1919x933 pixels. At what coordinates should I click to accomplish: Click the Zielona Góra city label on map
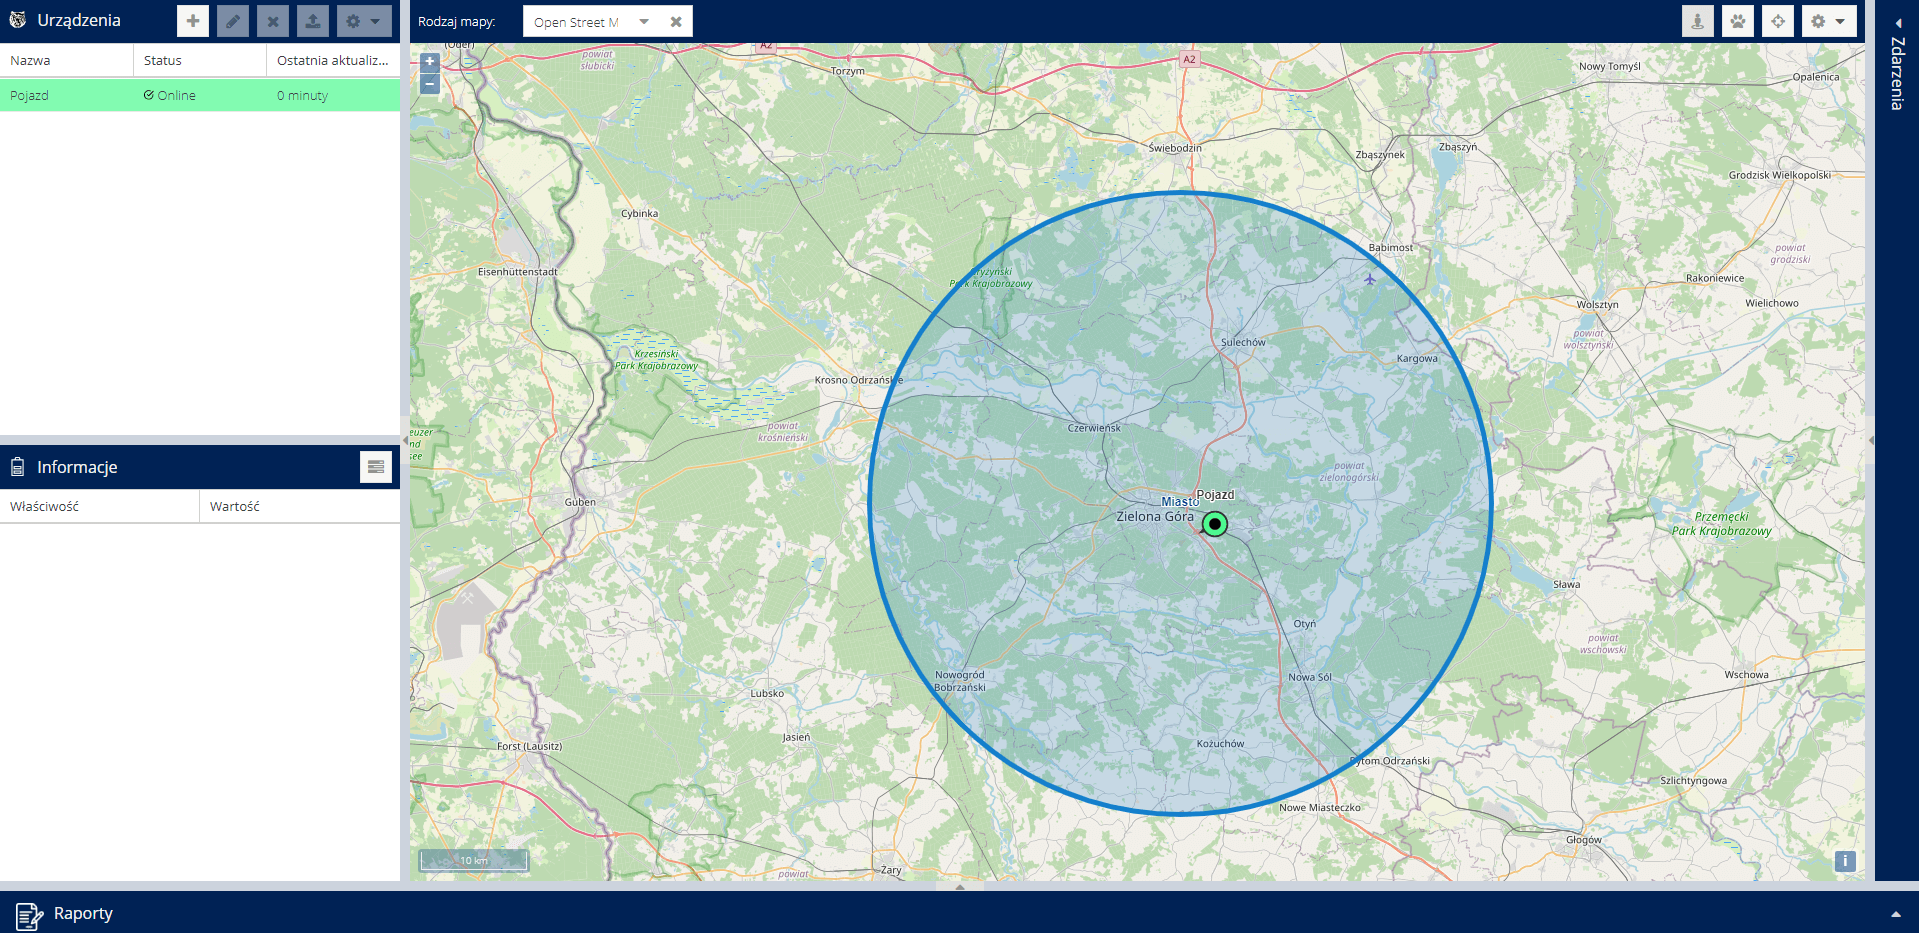tap(1155, 517)
